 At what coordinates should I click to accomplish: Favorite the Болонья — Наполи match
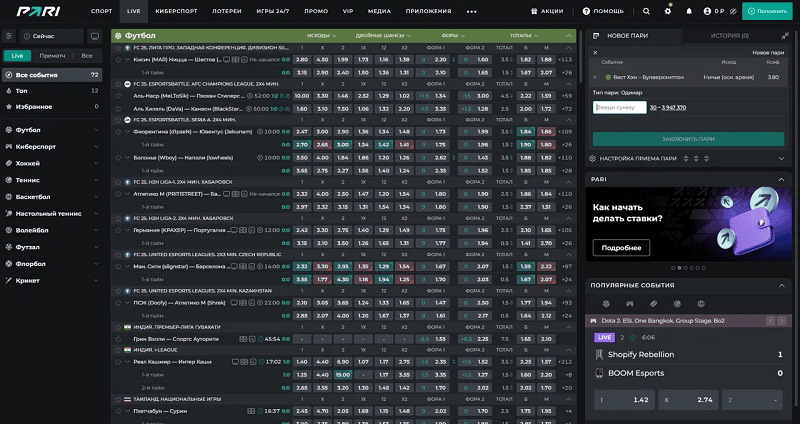point(118,158)
